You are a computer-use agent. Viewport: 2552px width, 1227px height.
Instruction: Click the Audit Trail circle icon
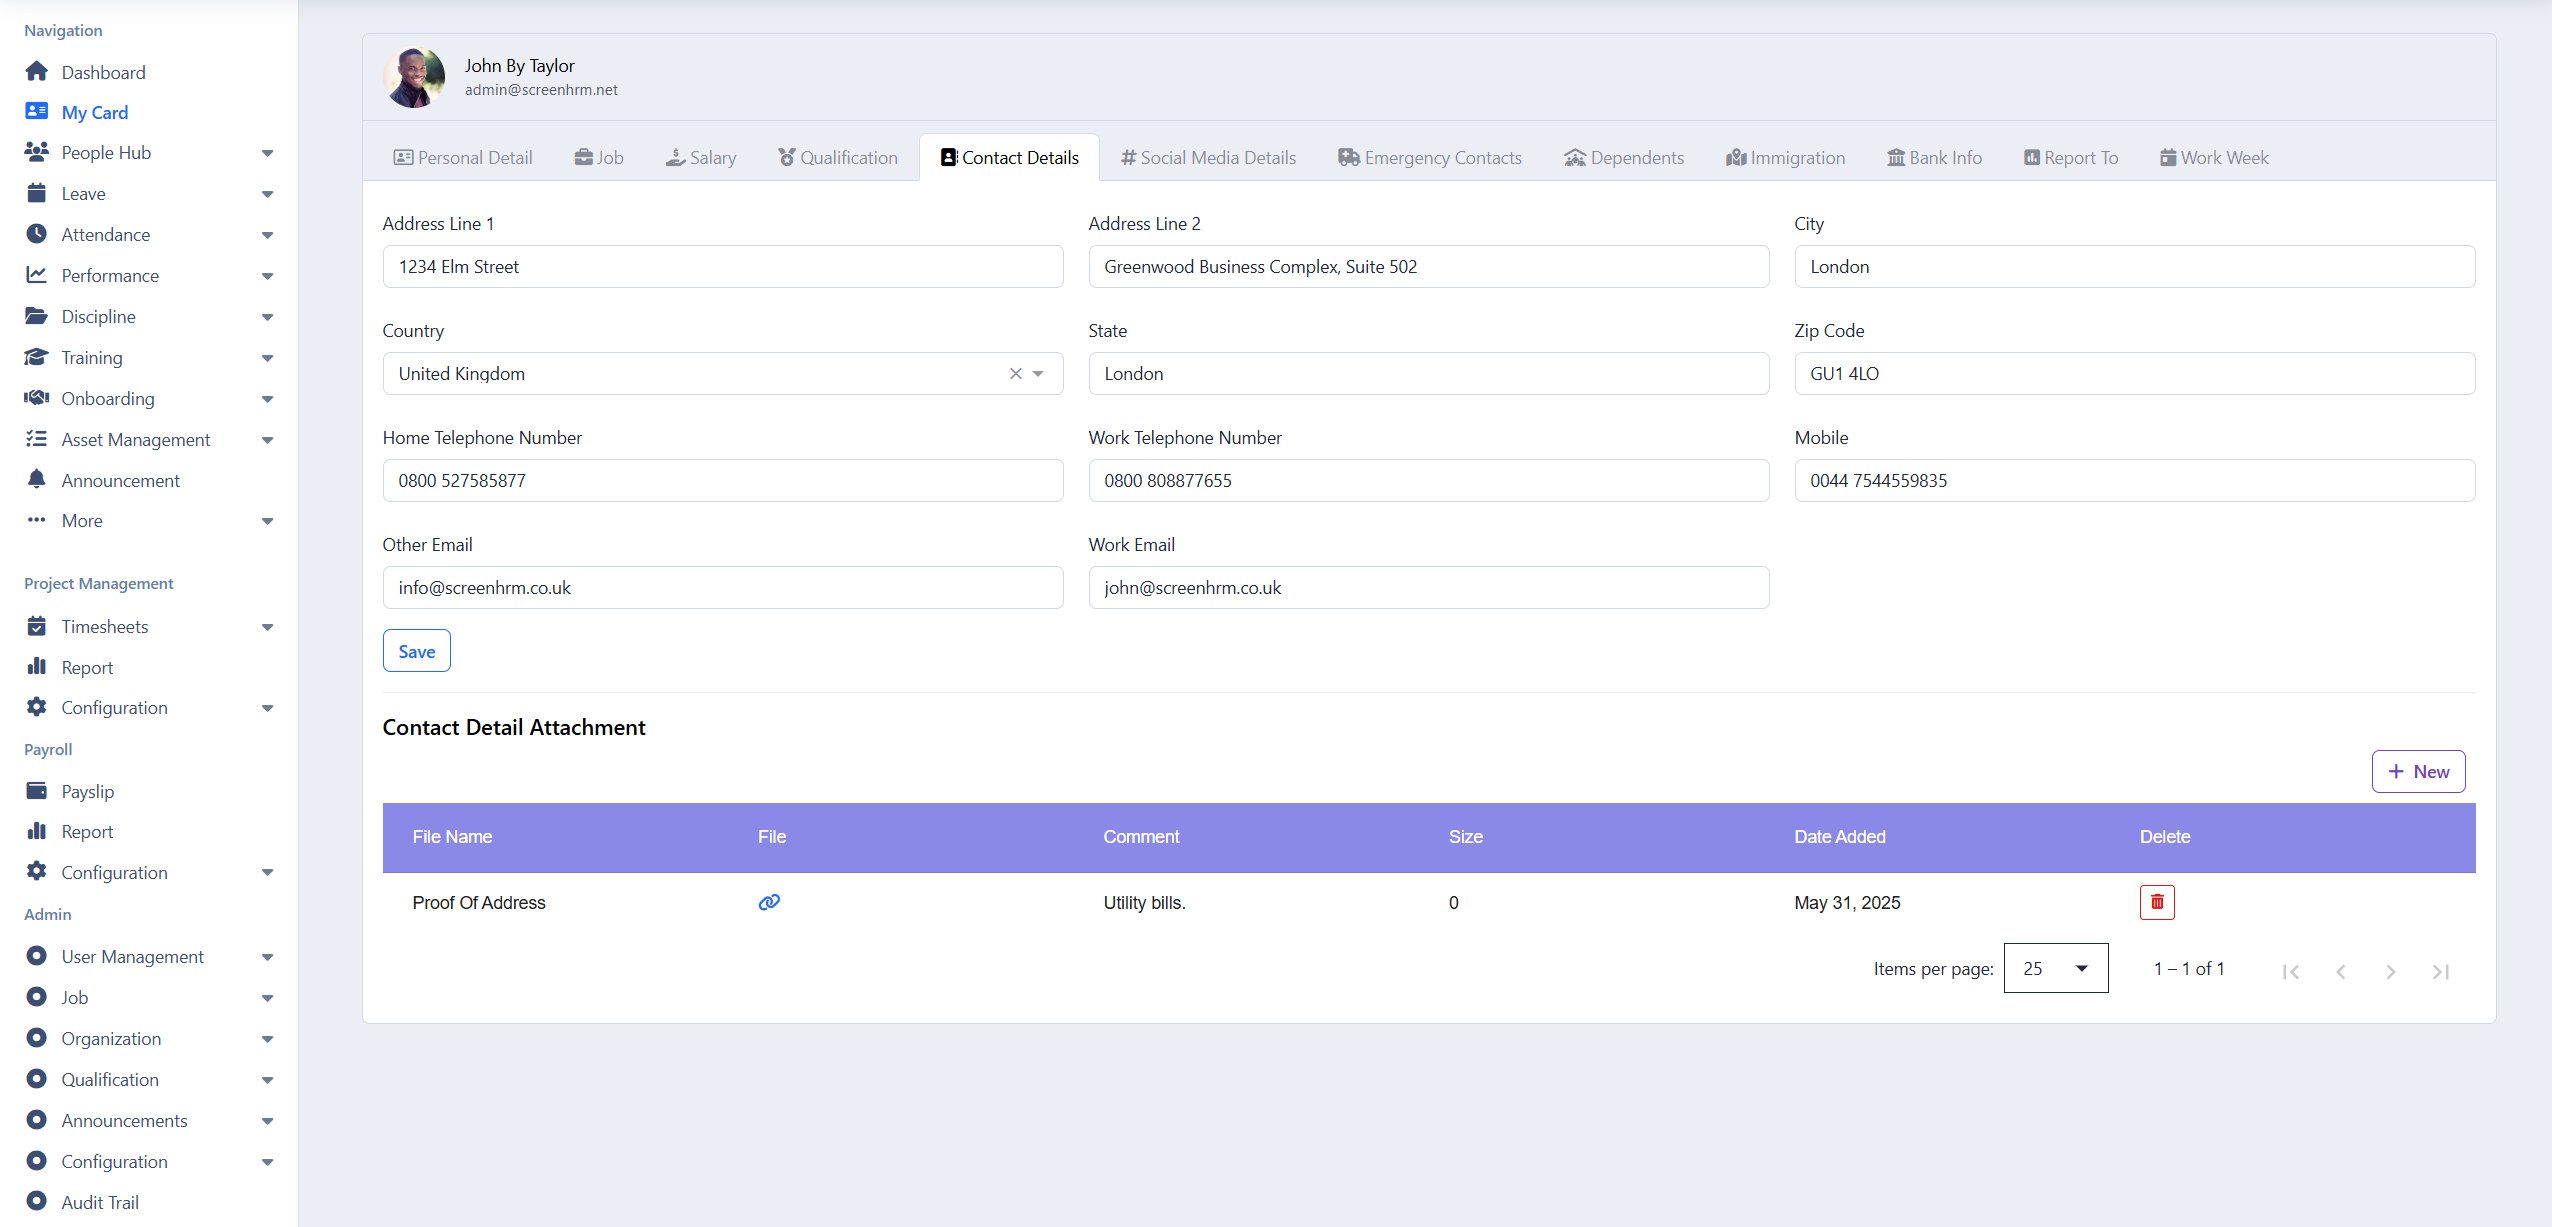[37, 1202]
